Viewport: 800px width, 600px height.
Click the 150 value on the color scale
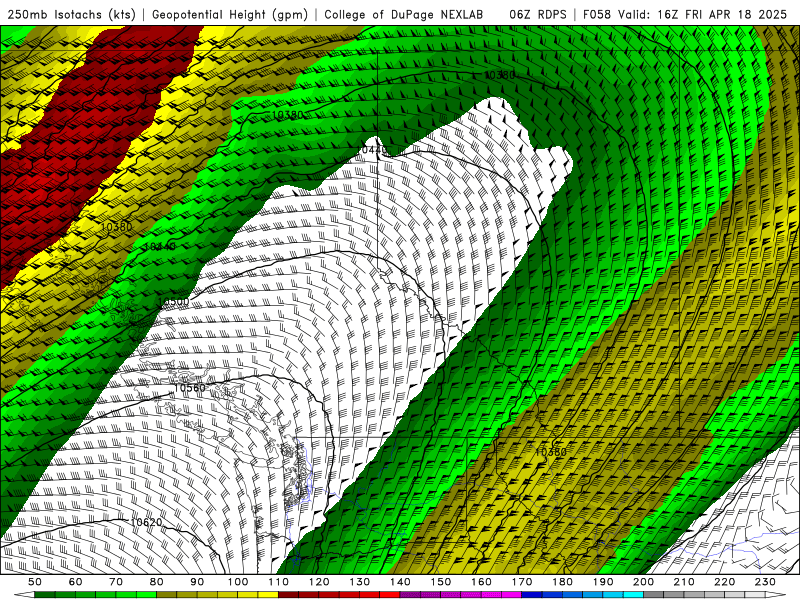point(441,582)
